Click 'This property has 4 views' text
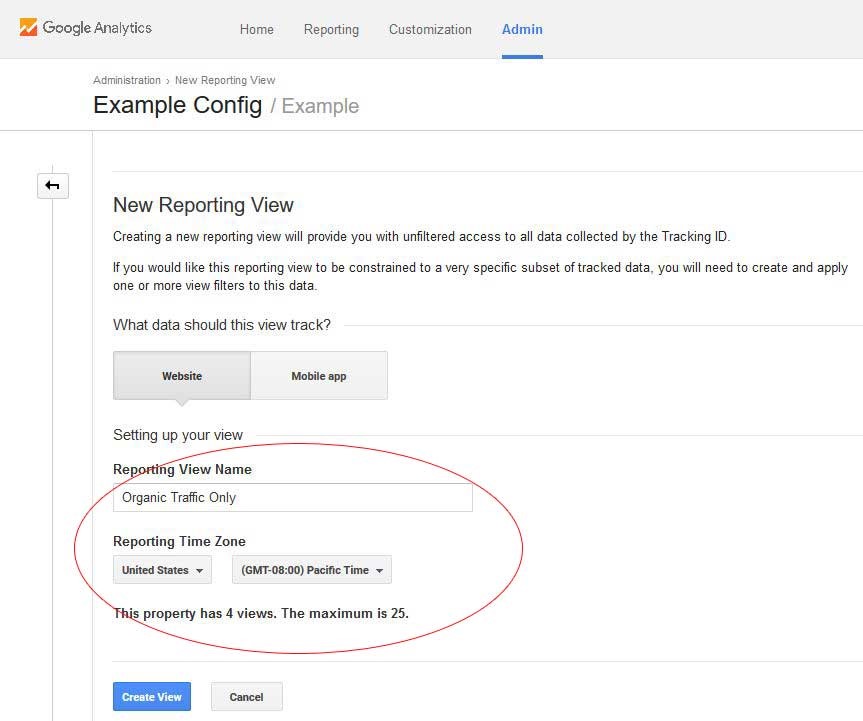Viewport: 863px width, 721px height. (x=195, y=613)
